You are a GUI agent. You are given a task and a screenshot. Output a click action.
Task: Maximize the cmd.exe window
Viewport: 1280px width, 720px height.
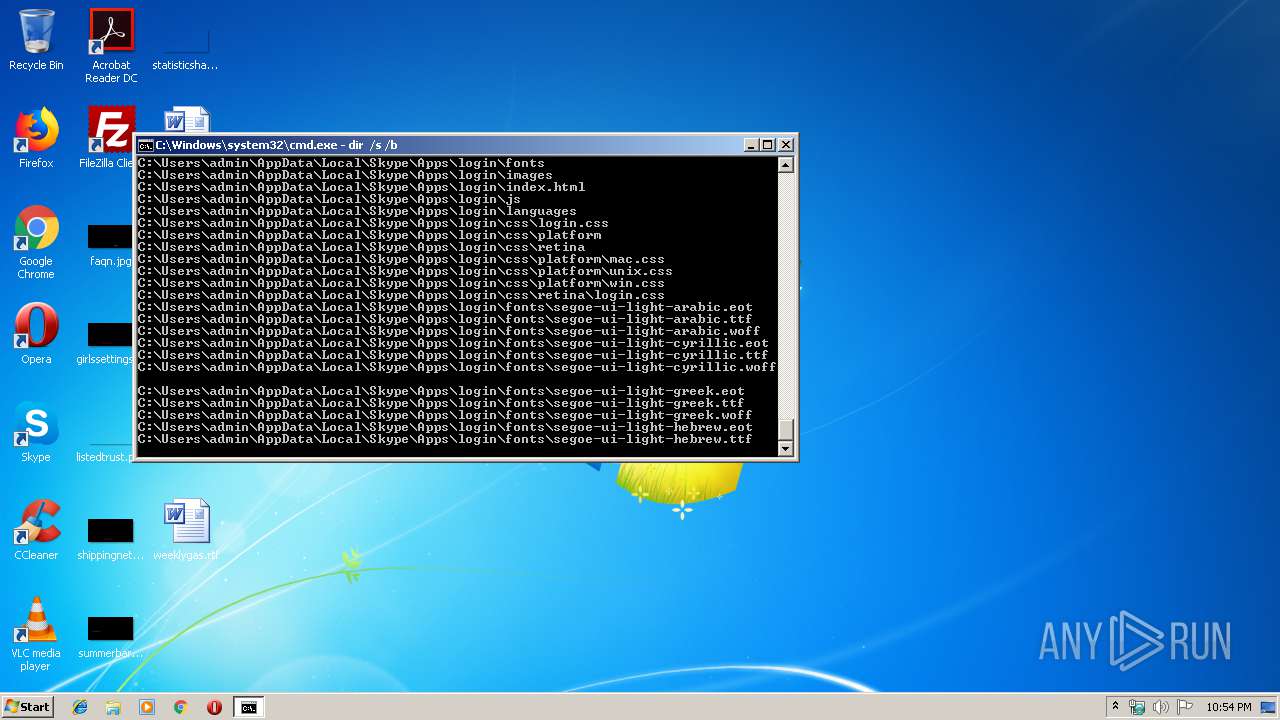click(768, 145)
